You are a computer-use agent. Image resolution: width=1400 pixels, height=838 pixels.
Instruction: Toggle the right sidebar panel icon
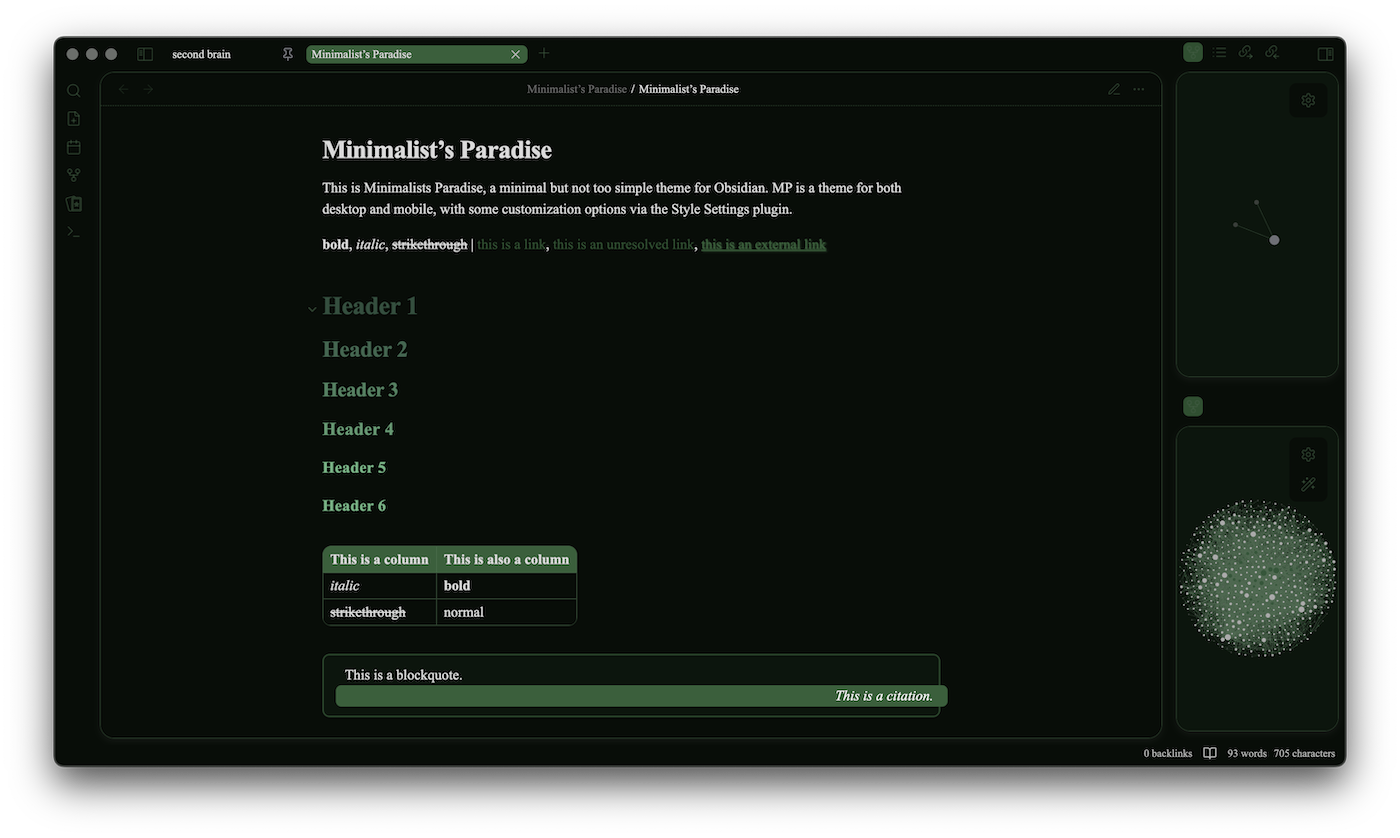[x=1326, y=54]
